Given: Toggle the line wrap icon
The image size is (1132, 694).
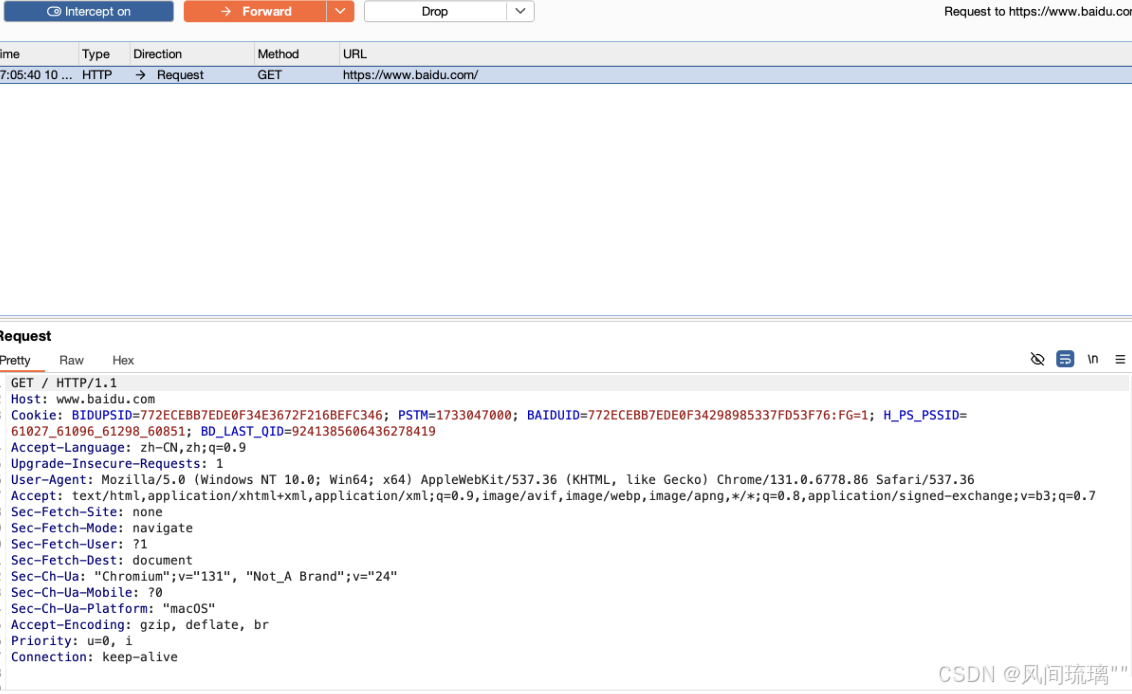Looking at the screenshot, I should 1065,359.
